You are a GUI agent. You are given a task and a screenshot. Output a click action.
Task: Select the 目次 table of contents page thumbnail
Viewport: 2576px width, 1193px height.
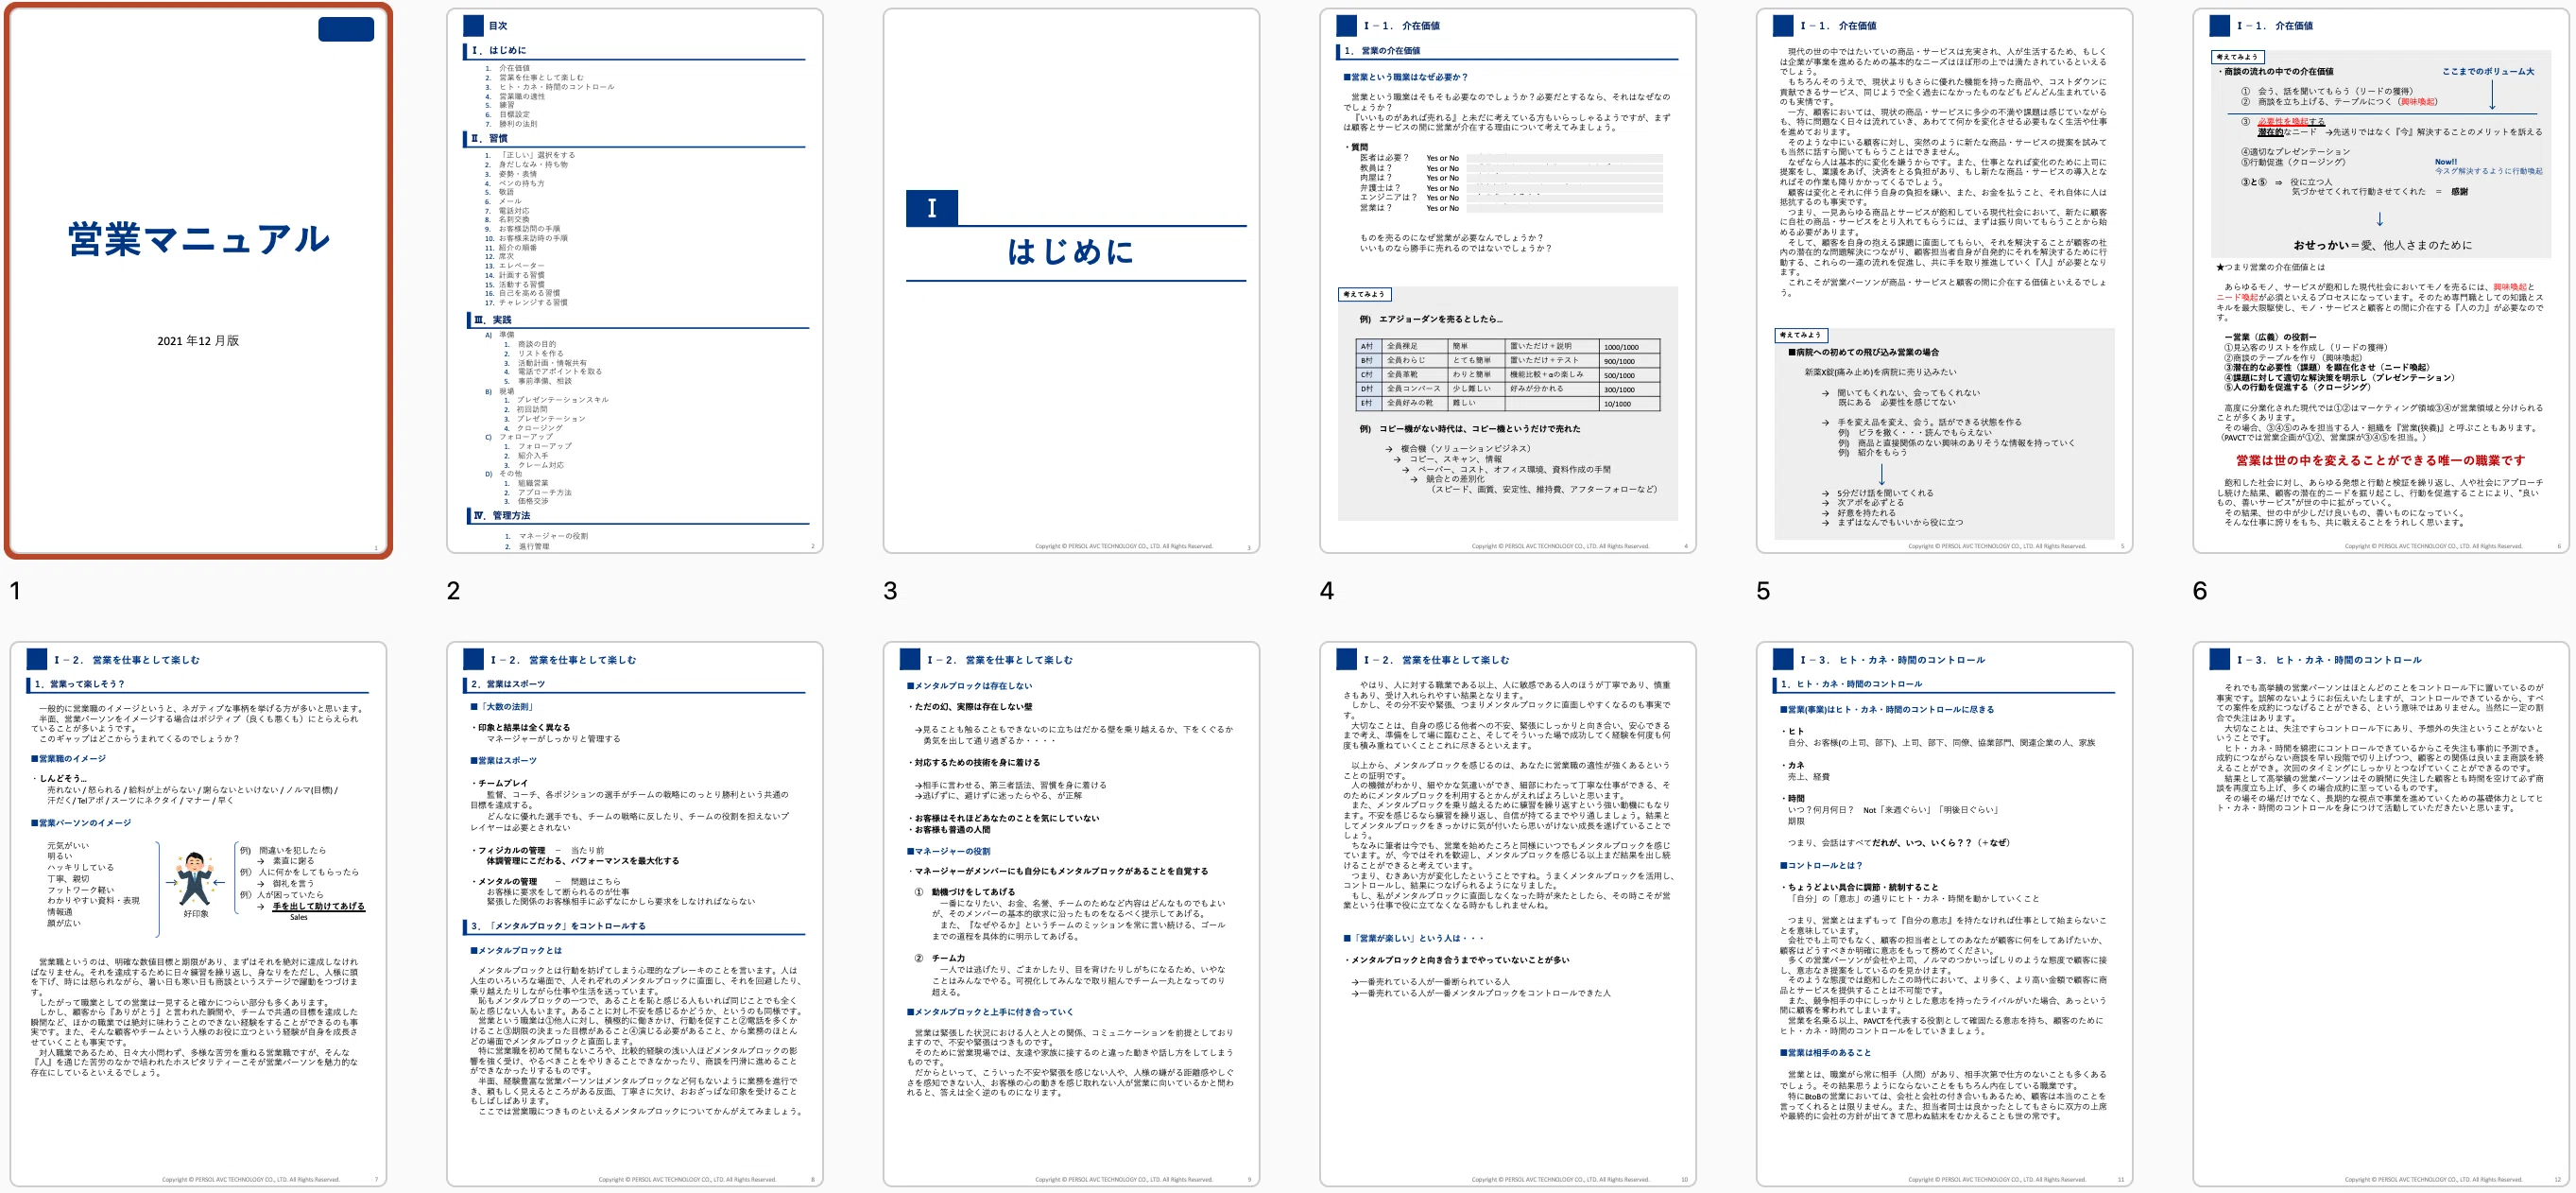pyautogui.click(x=634, y=281)
